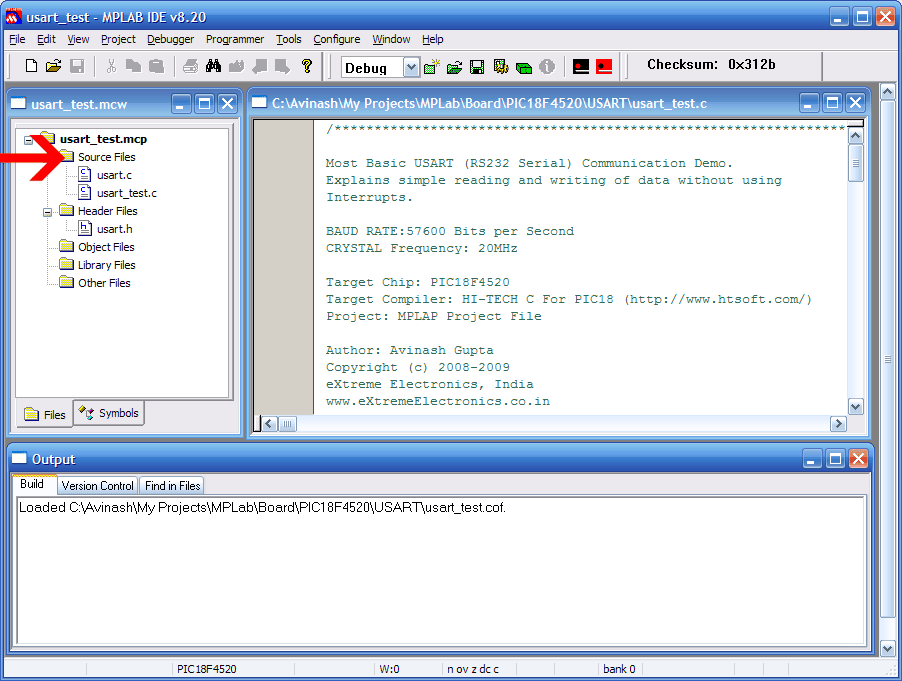The height and width of the screenshot is (681, 902).
Task: Click the Open Project folder icon
Action: click(454, 67)
